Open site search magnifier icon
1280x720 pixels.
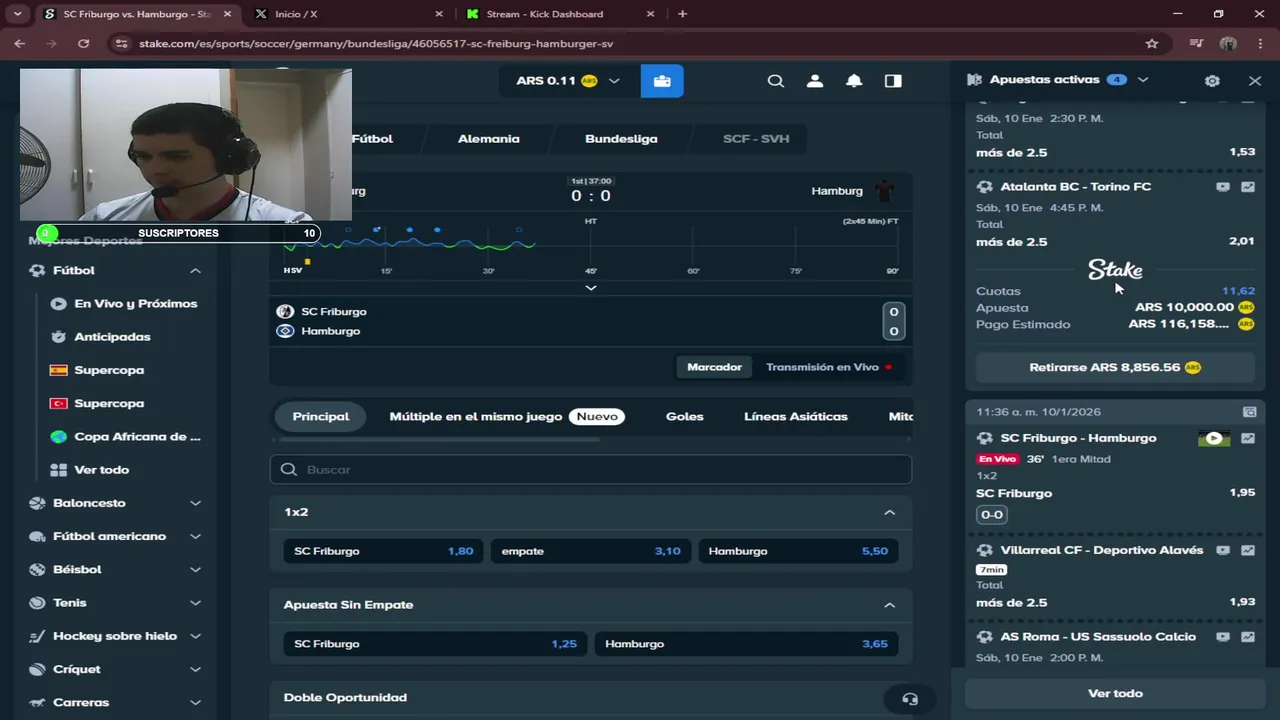click(776, 81)
